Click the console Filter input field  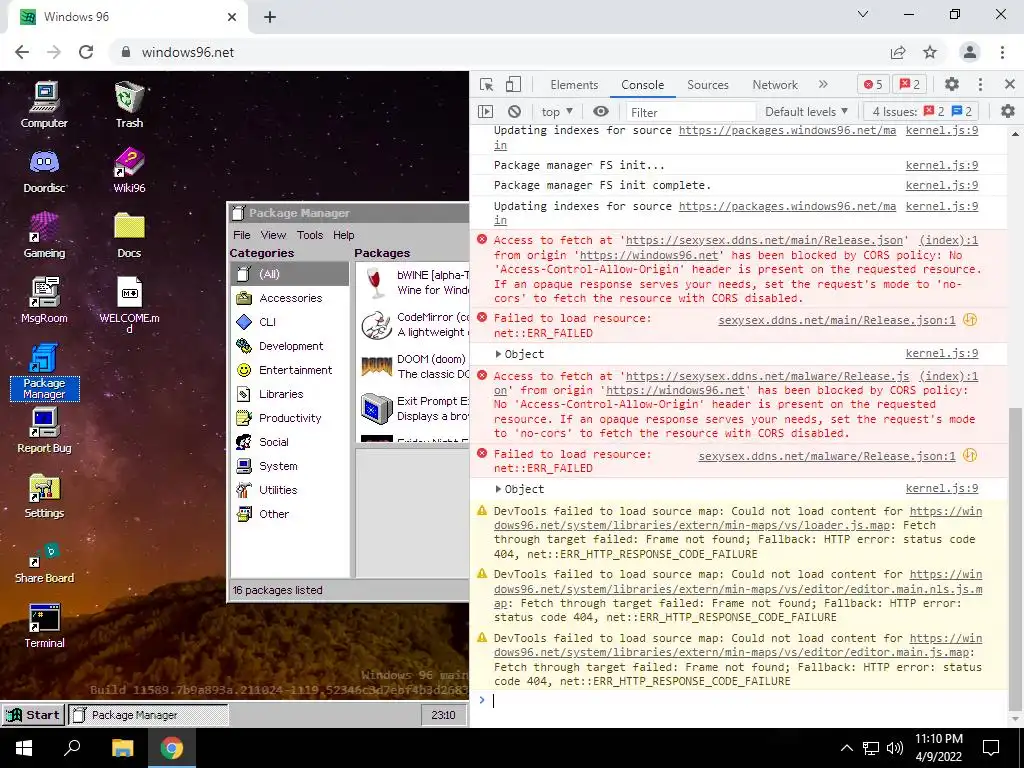coord(690,112)
